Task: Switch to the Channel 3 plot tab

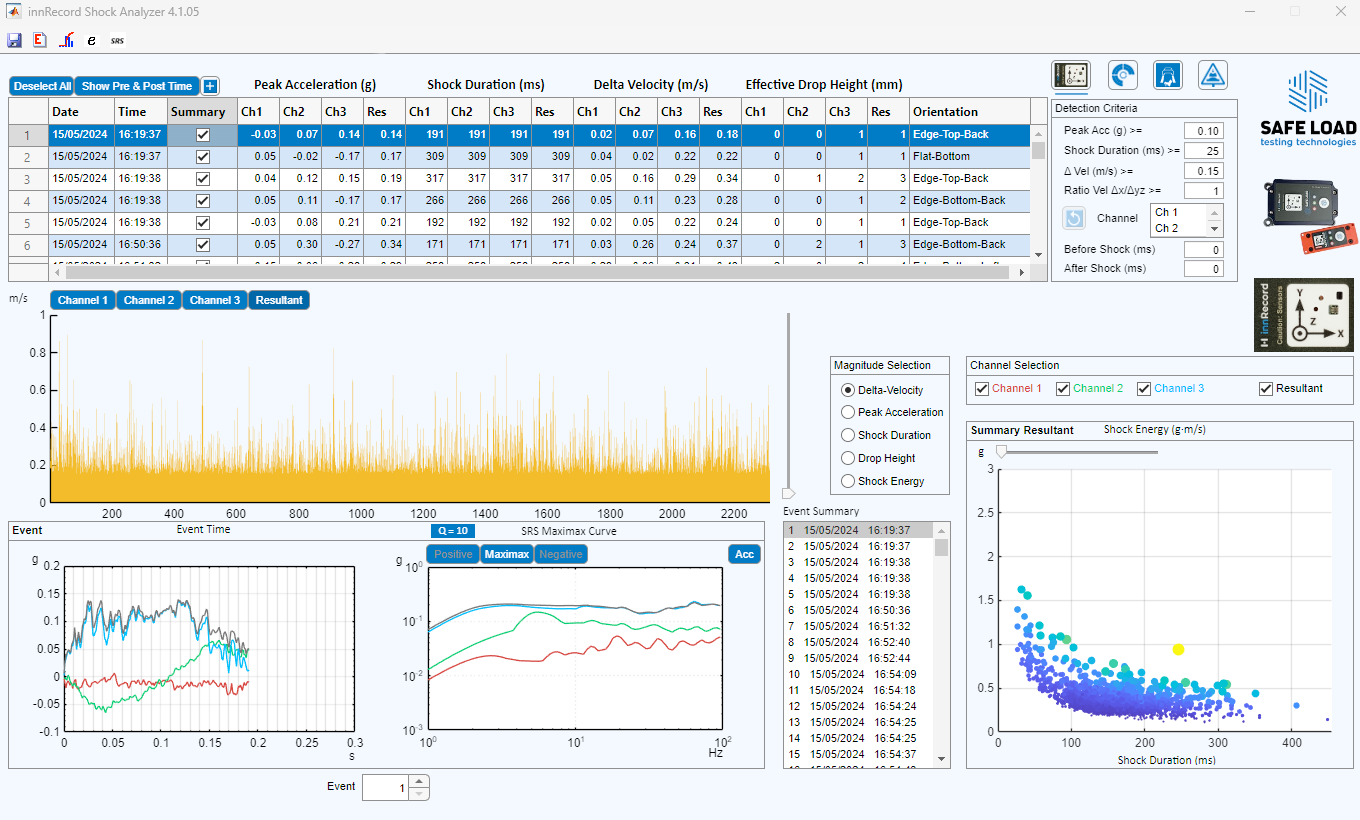Action: click(x=215, y=300)
